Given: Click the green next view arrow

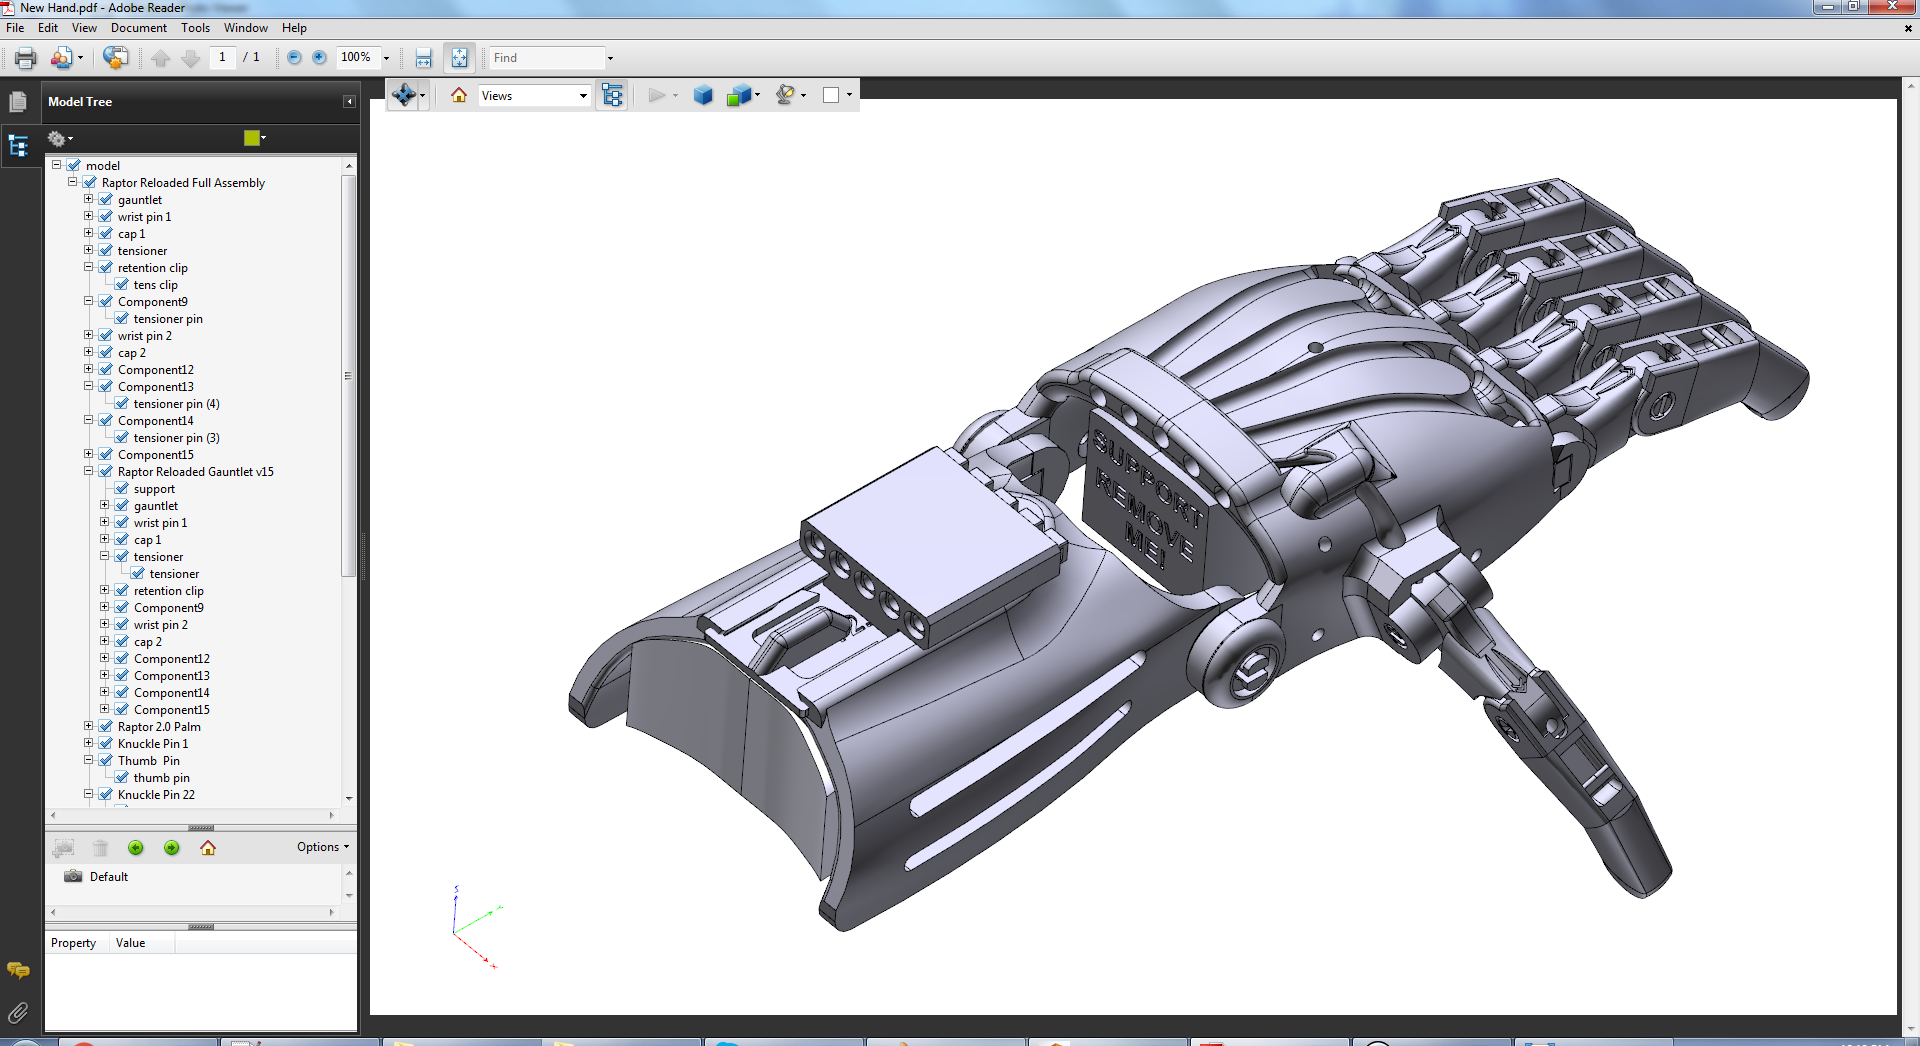Looking at the screenshot, I should click(172, 848).
